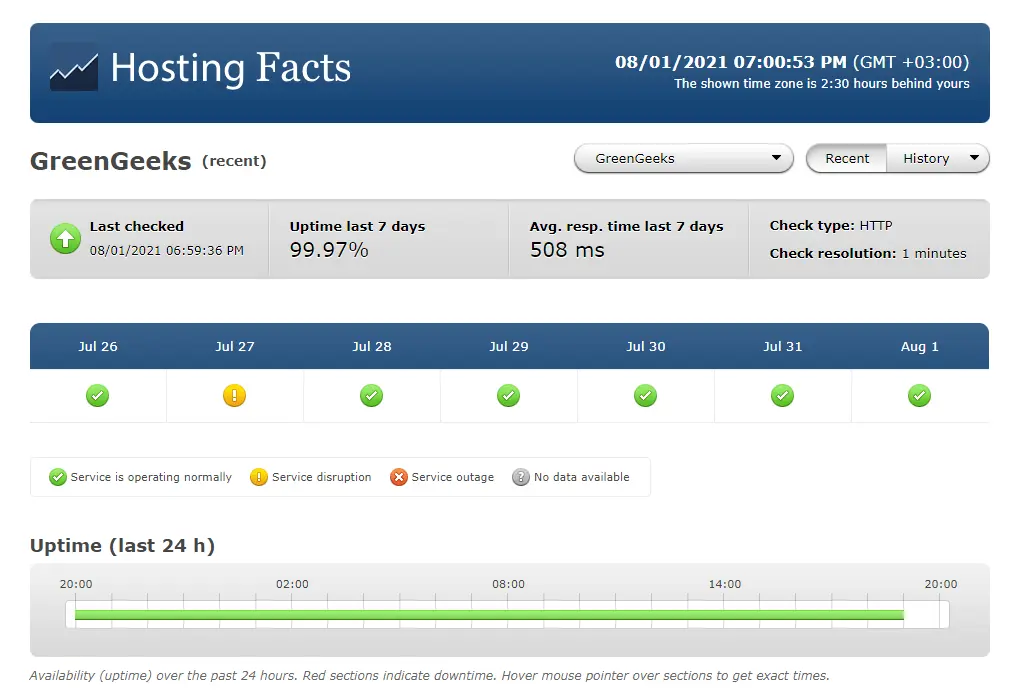Click the 14:00 marker on uptime timeline
The width and height of the screenshot is (1022, 698).
coord(725,584)
